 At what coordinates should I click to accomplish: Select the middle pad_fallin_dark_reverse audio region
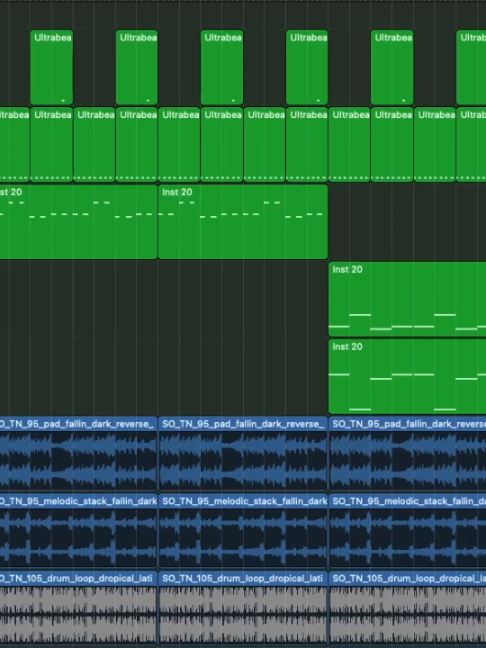pos(243,453)
